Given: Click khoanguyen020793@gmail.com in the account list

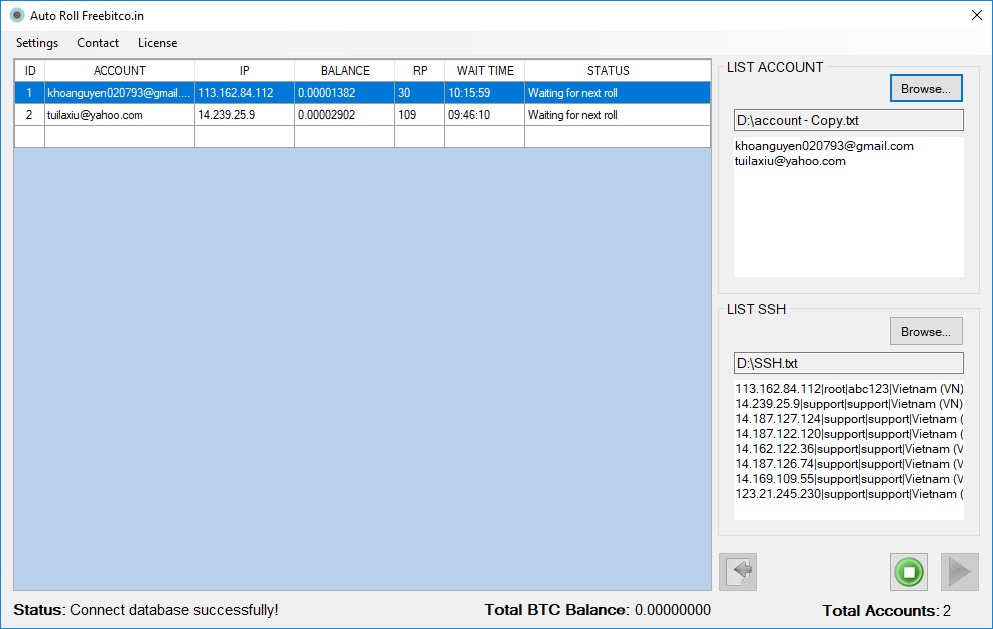Looking at the screenshot, I should click(824, 146).
